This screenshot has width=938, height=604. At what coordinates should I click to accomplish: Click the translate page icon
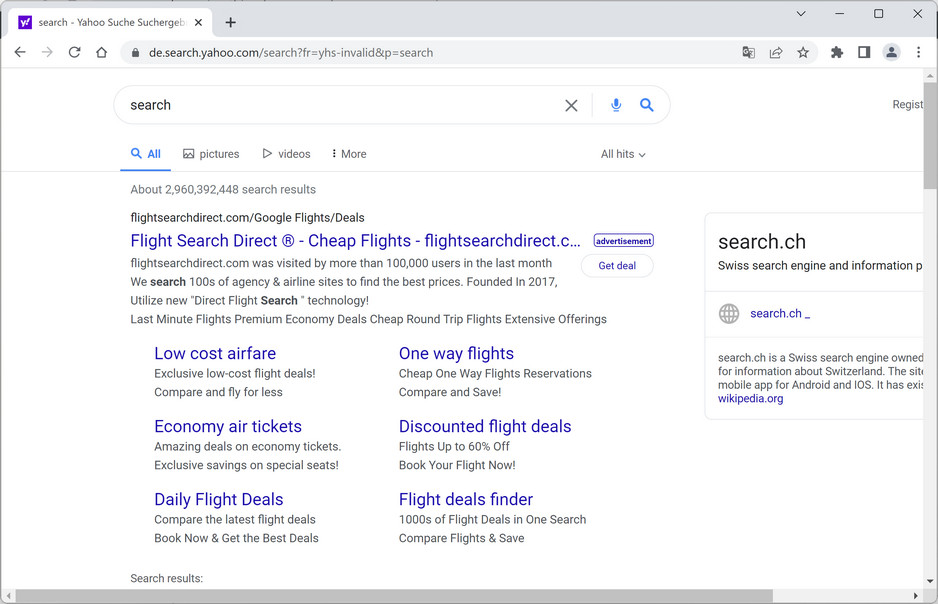click(748, 53)
